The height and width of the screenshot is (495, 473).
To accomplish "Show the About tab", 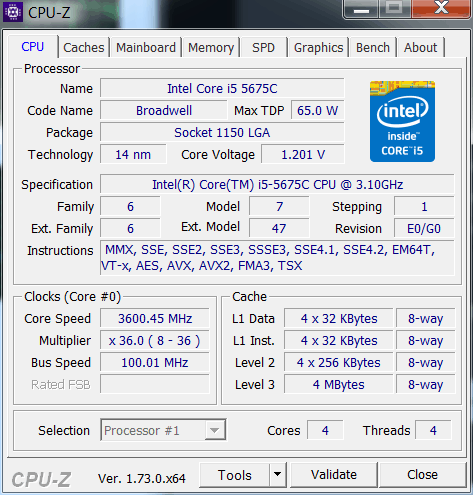I will (420, 47).
